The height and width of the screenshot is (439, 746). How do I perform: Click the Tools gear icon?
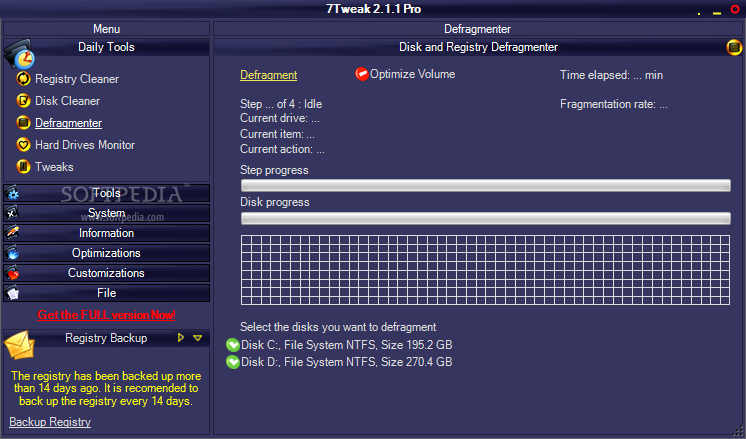[x=12, y=193]
